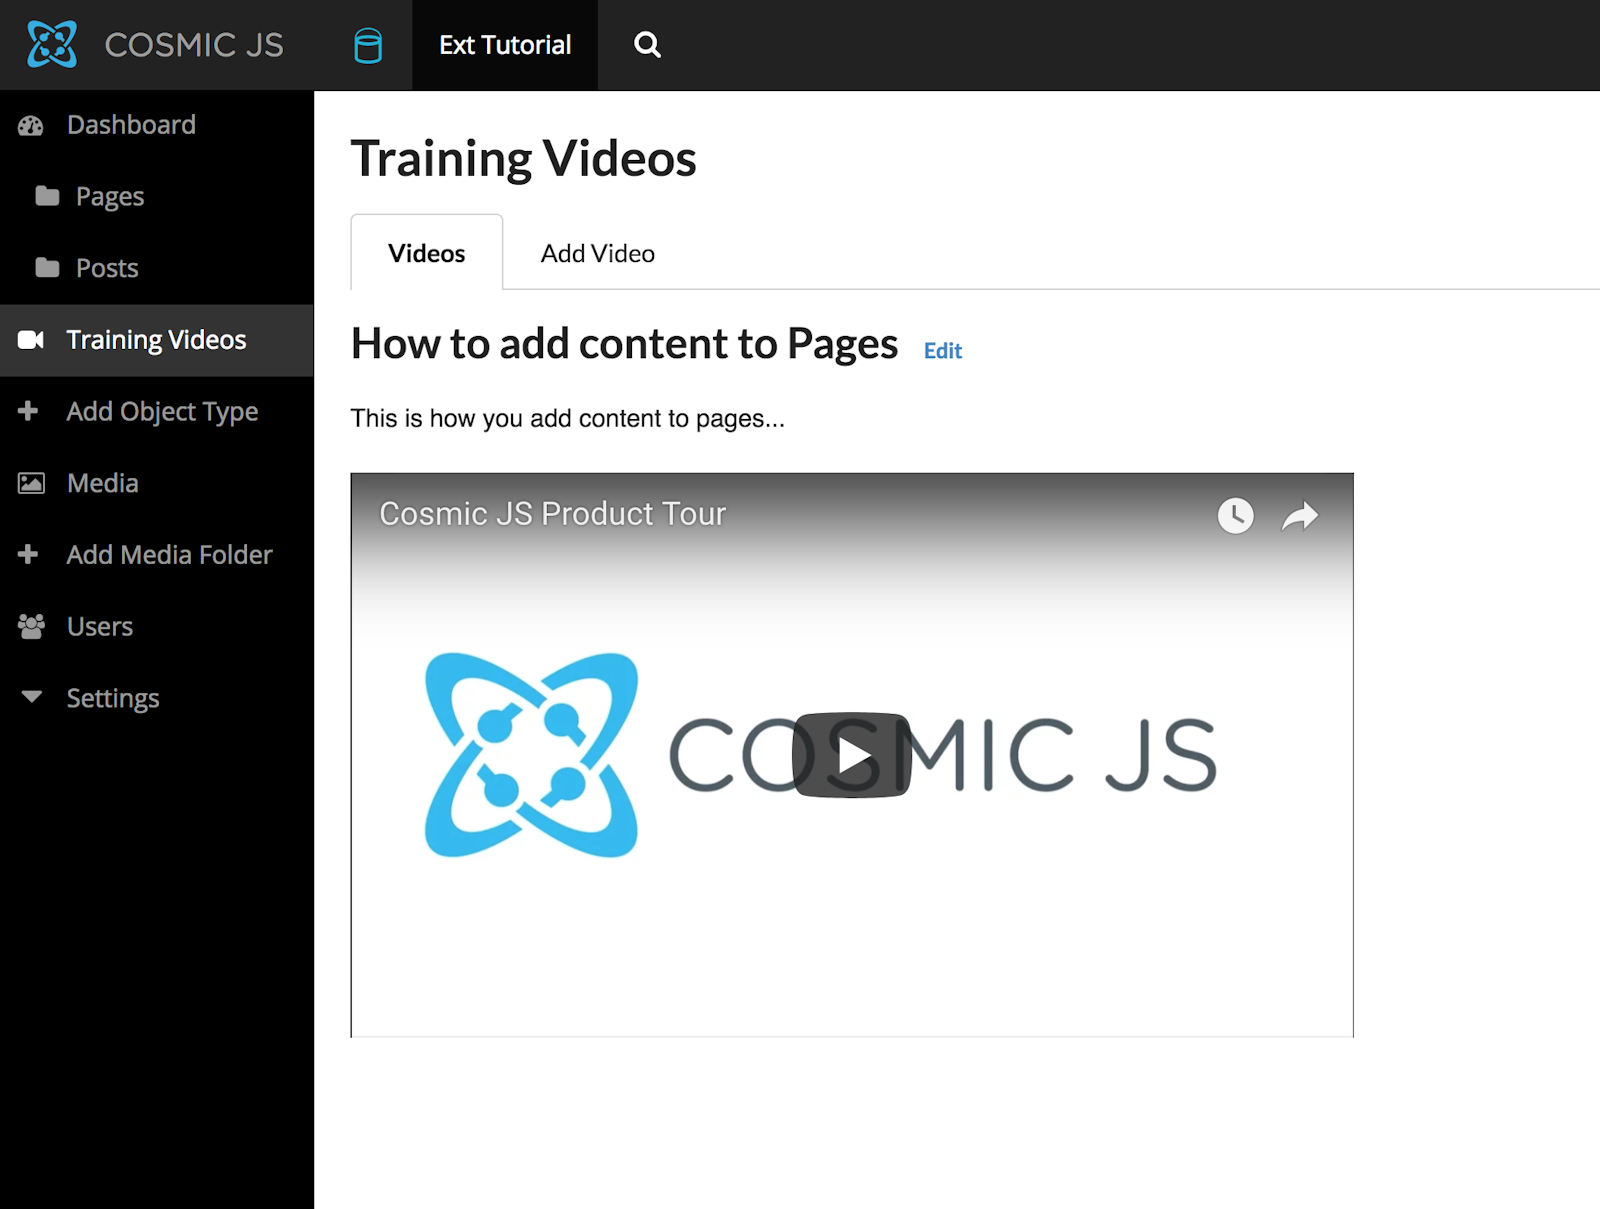Click the plus icon beside Add Object Type
Viewport: 1600px width, 1209px height.
28,411
